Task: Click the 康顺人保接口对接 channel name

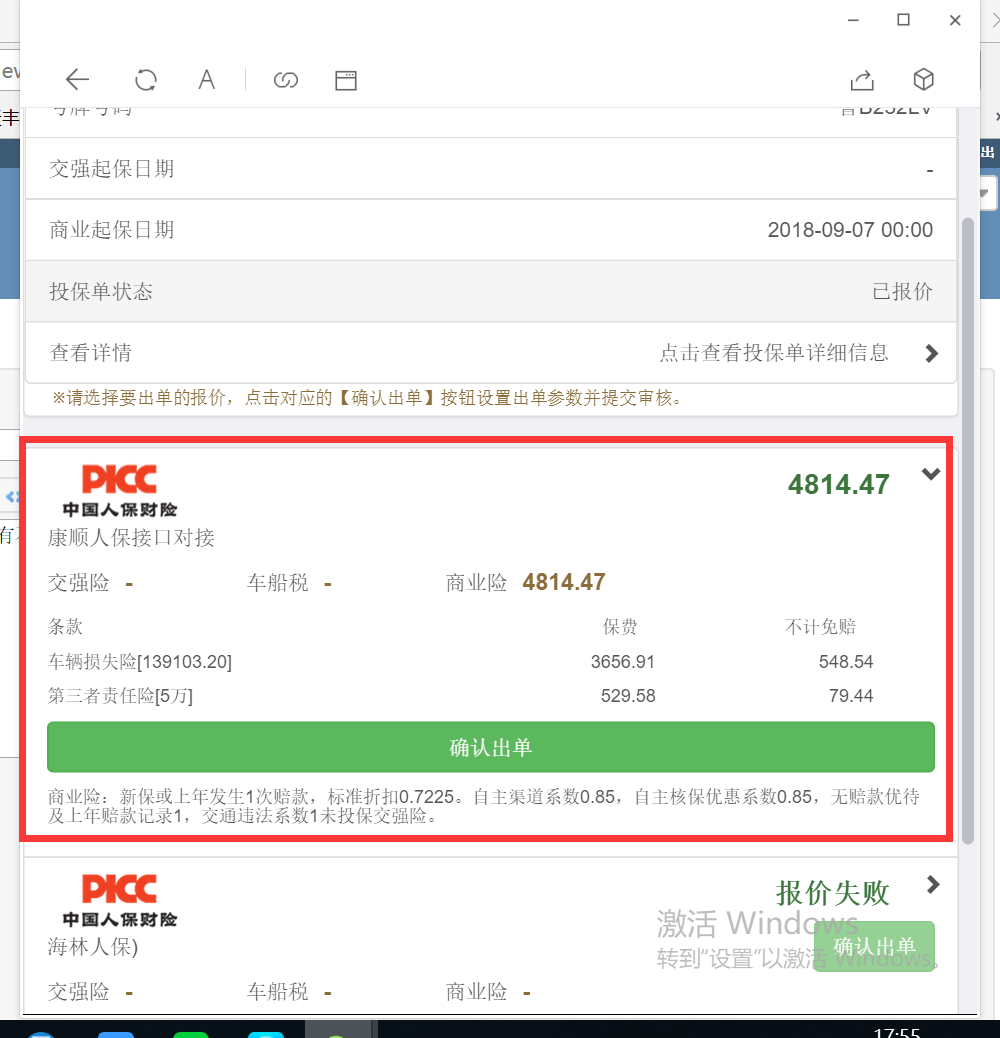Action: [131, 538]
